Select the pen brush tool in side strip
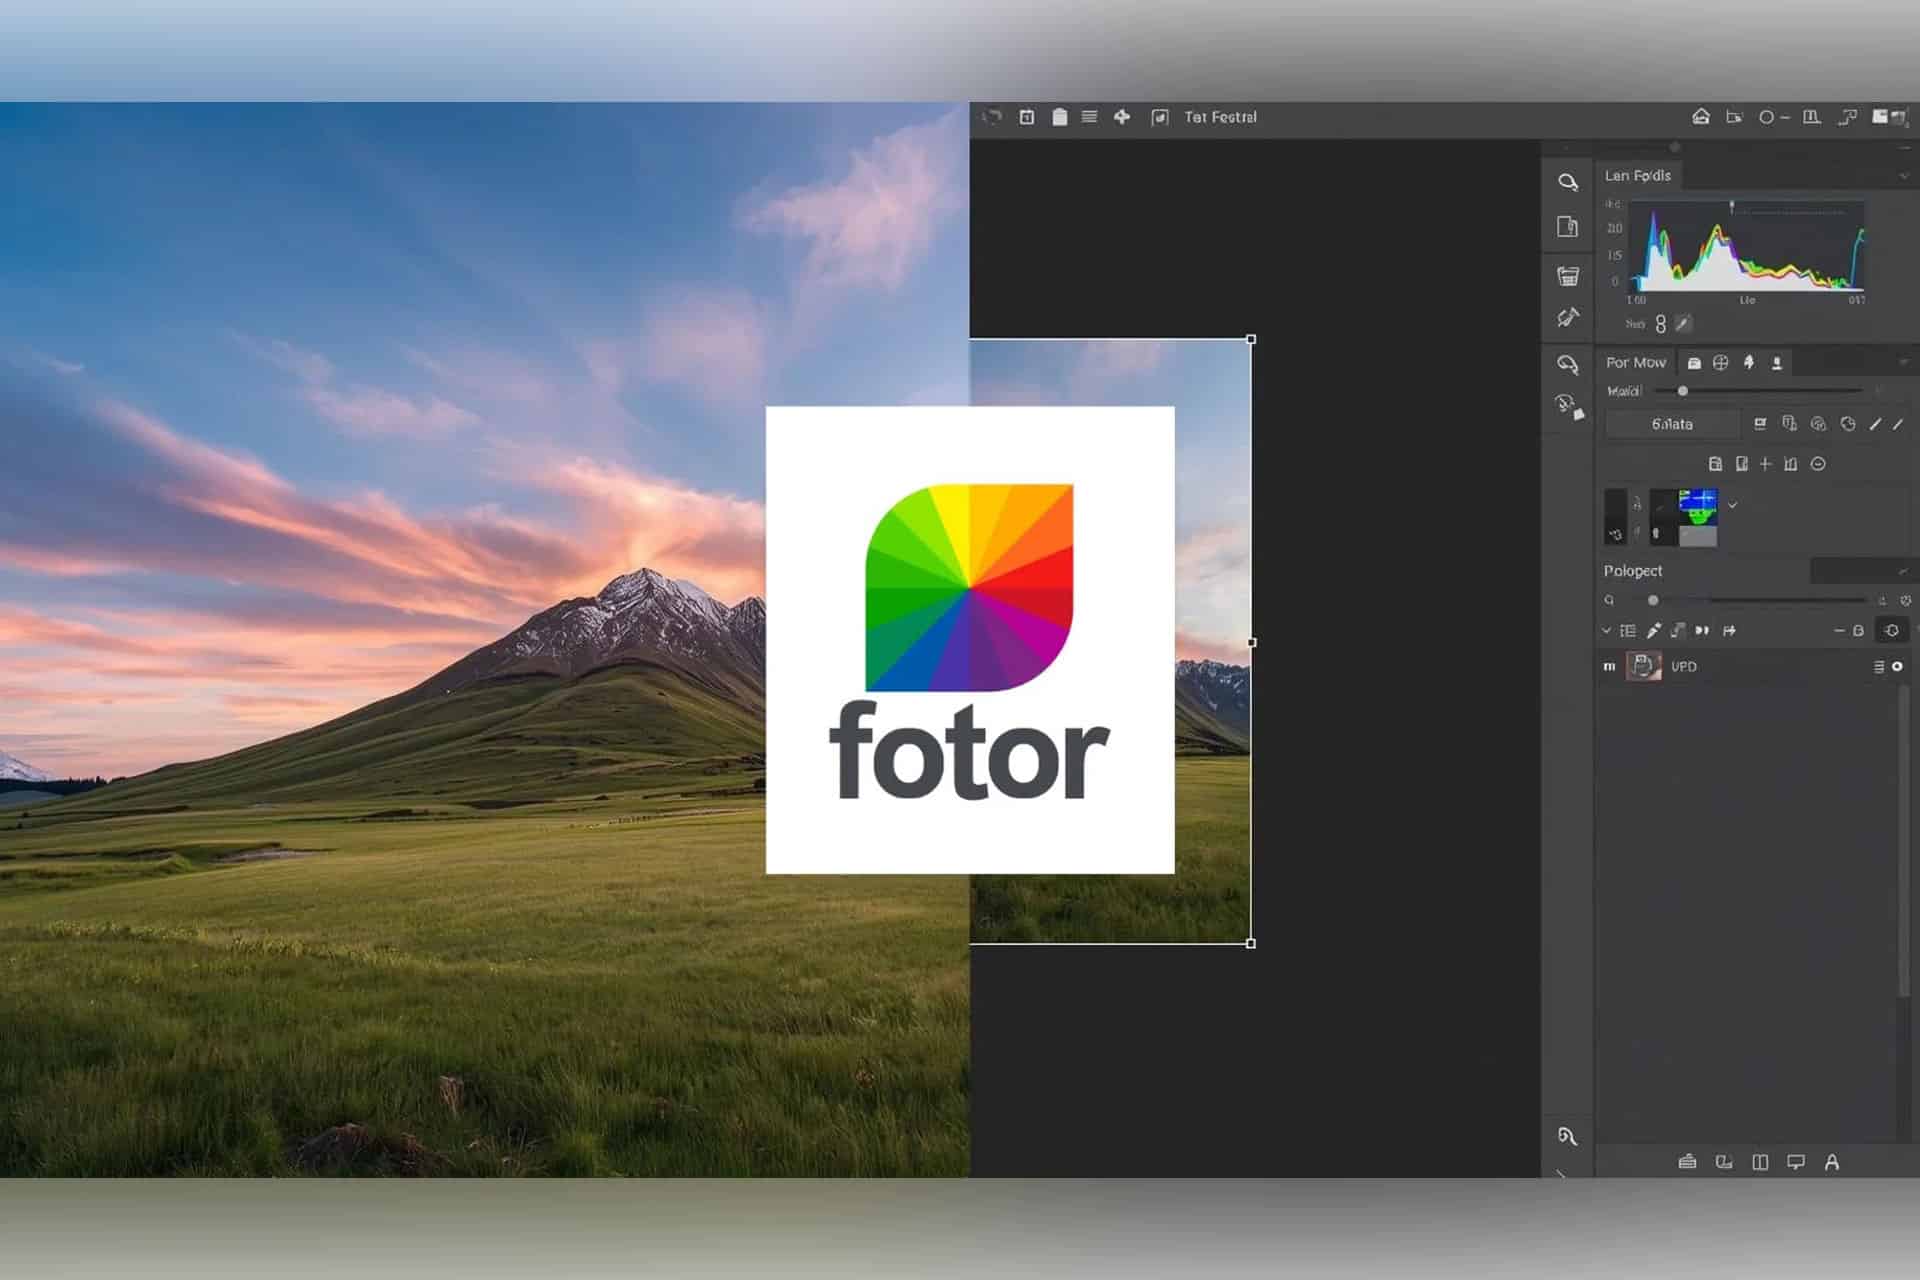This screenshot has width=1920, height=1280. tap(1567, 318)
